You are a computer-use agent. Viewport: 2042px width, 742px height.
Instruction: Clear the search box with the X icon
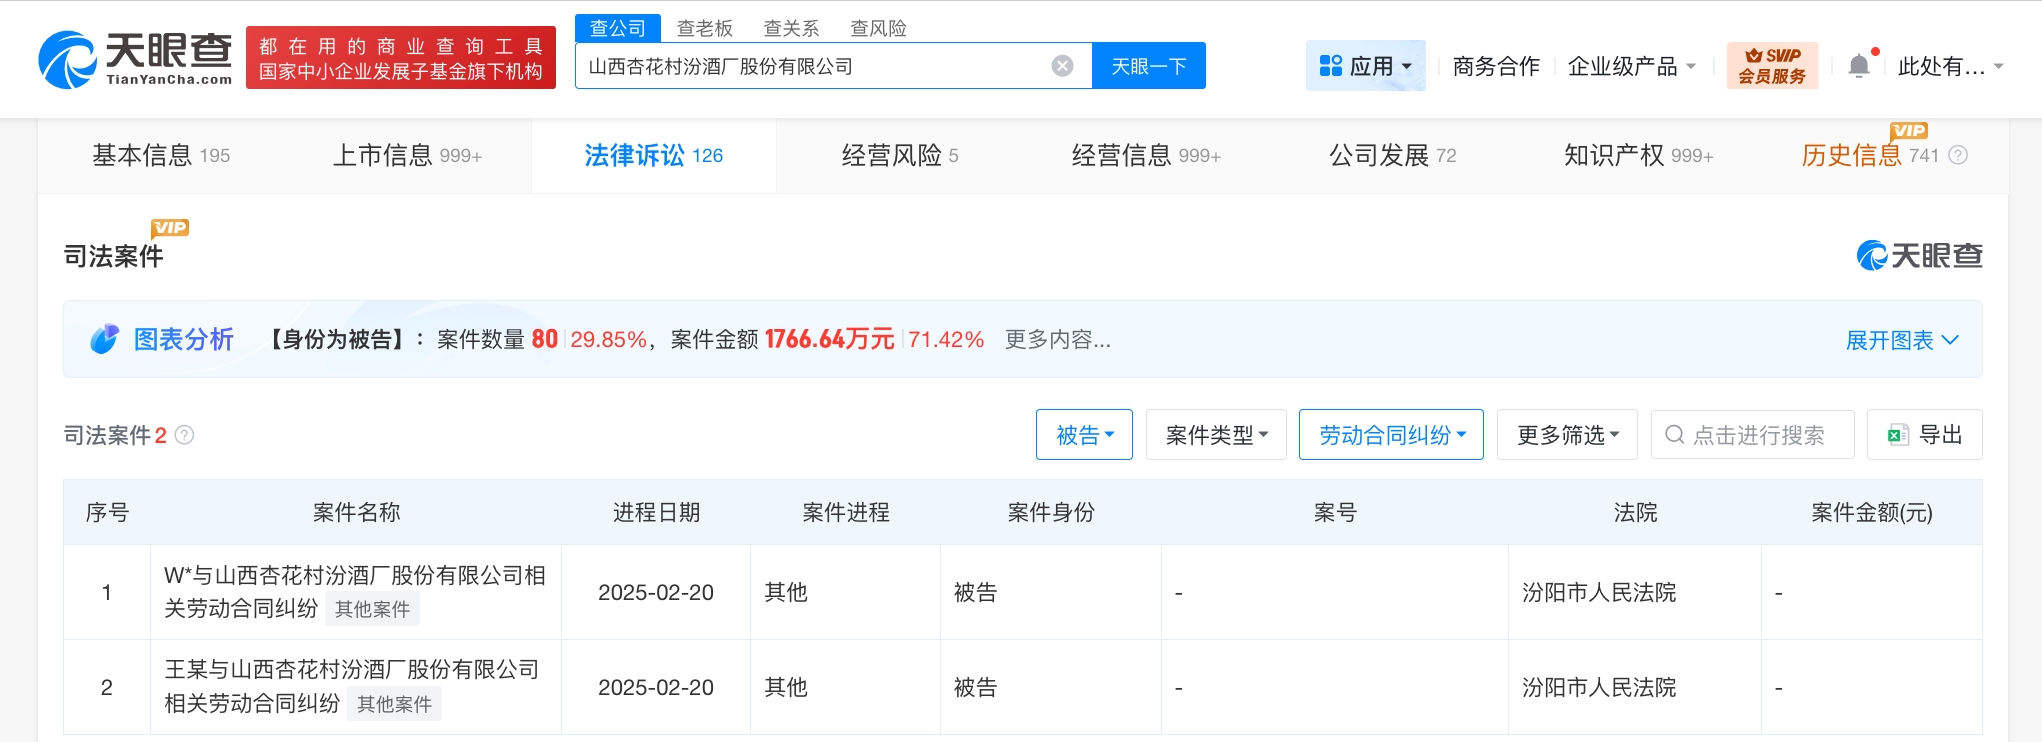(1062, 66)
